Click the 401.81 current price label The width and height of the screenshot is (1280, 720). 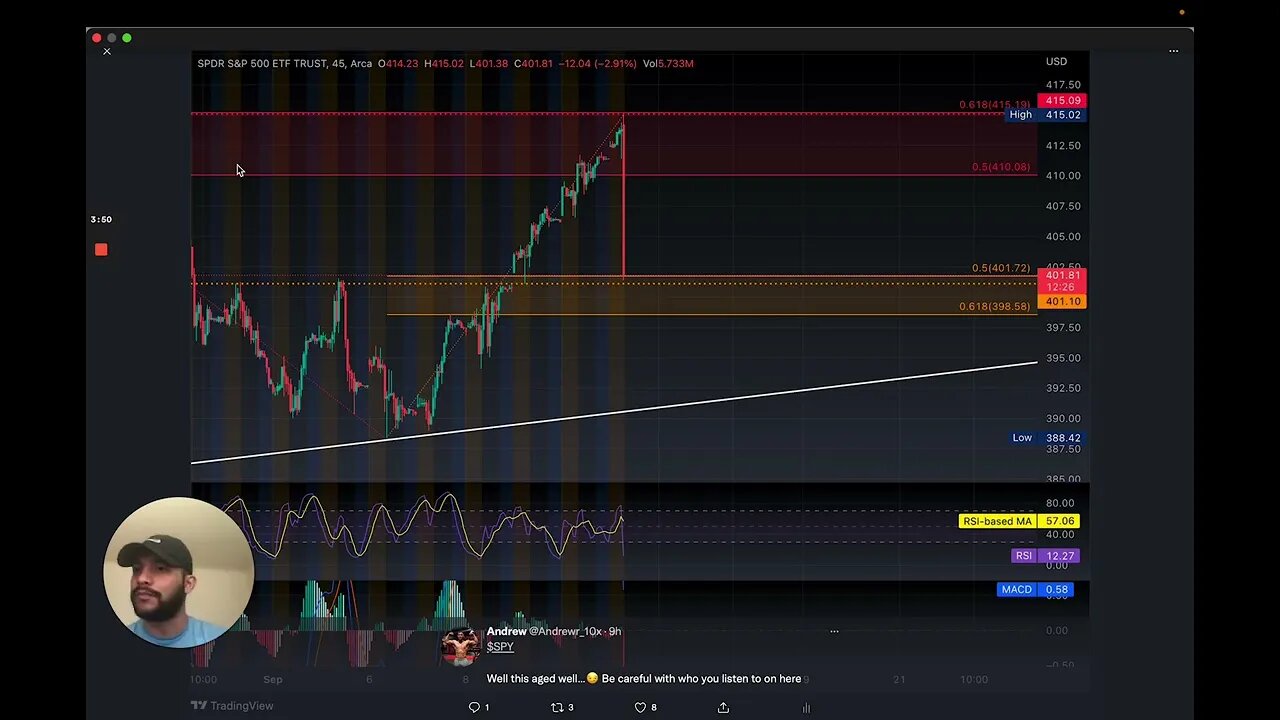(1062, 275)
